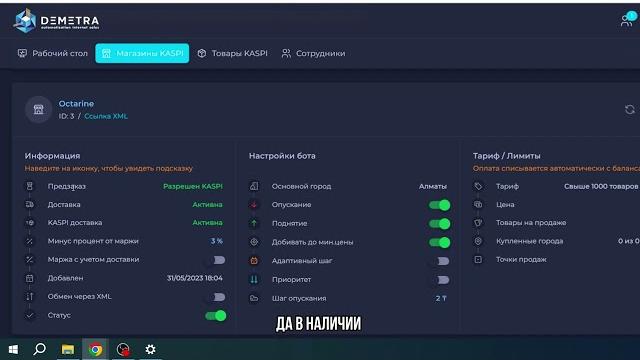
Task: Click the Demetra logo
Action: click(56, 20)
